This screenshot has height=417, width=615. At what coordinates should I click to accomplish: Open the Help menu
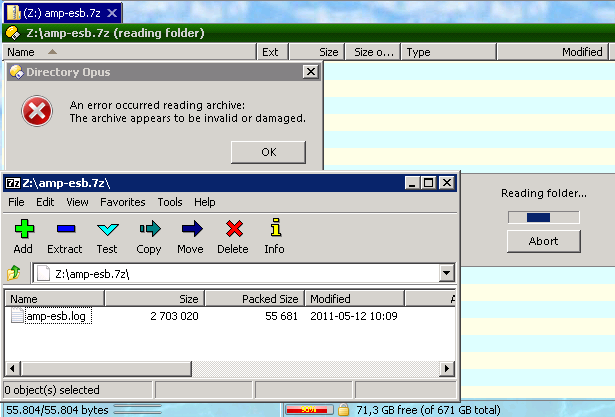tap(204, 202)
